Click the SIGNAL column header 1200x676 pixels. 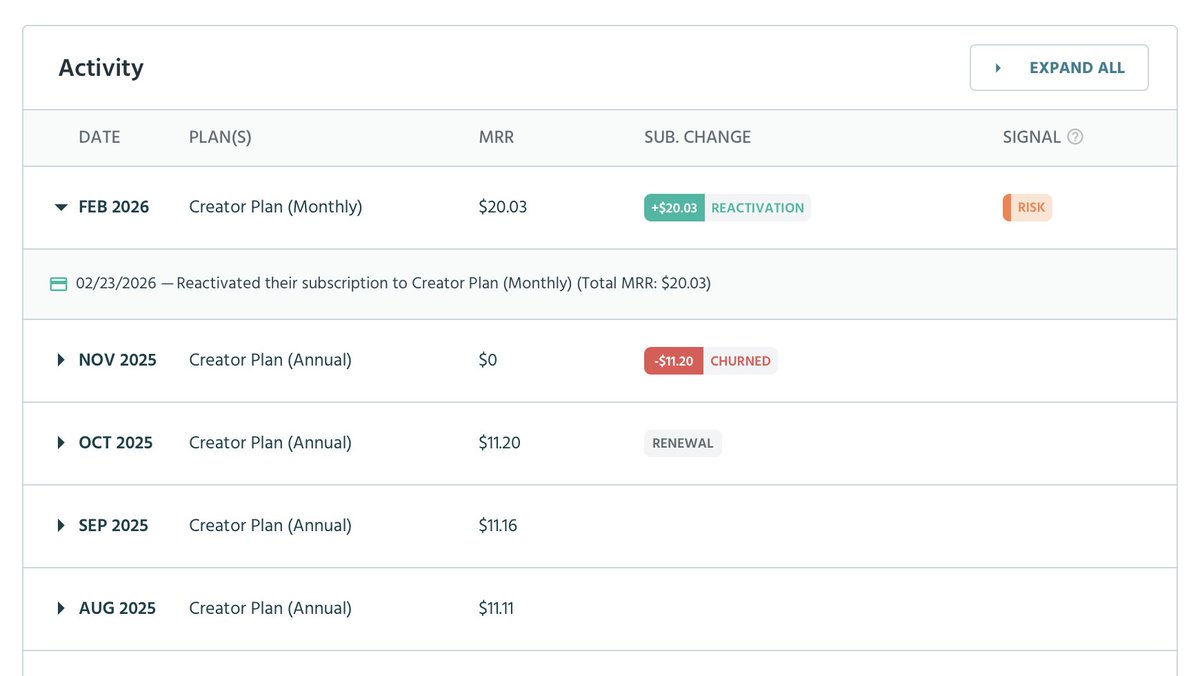coord(1032,137)
